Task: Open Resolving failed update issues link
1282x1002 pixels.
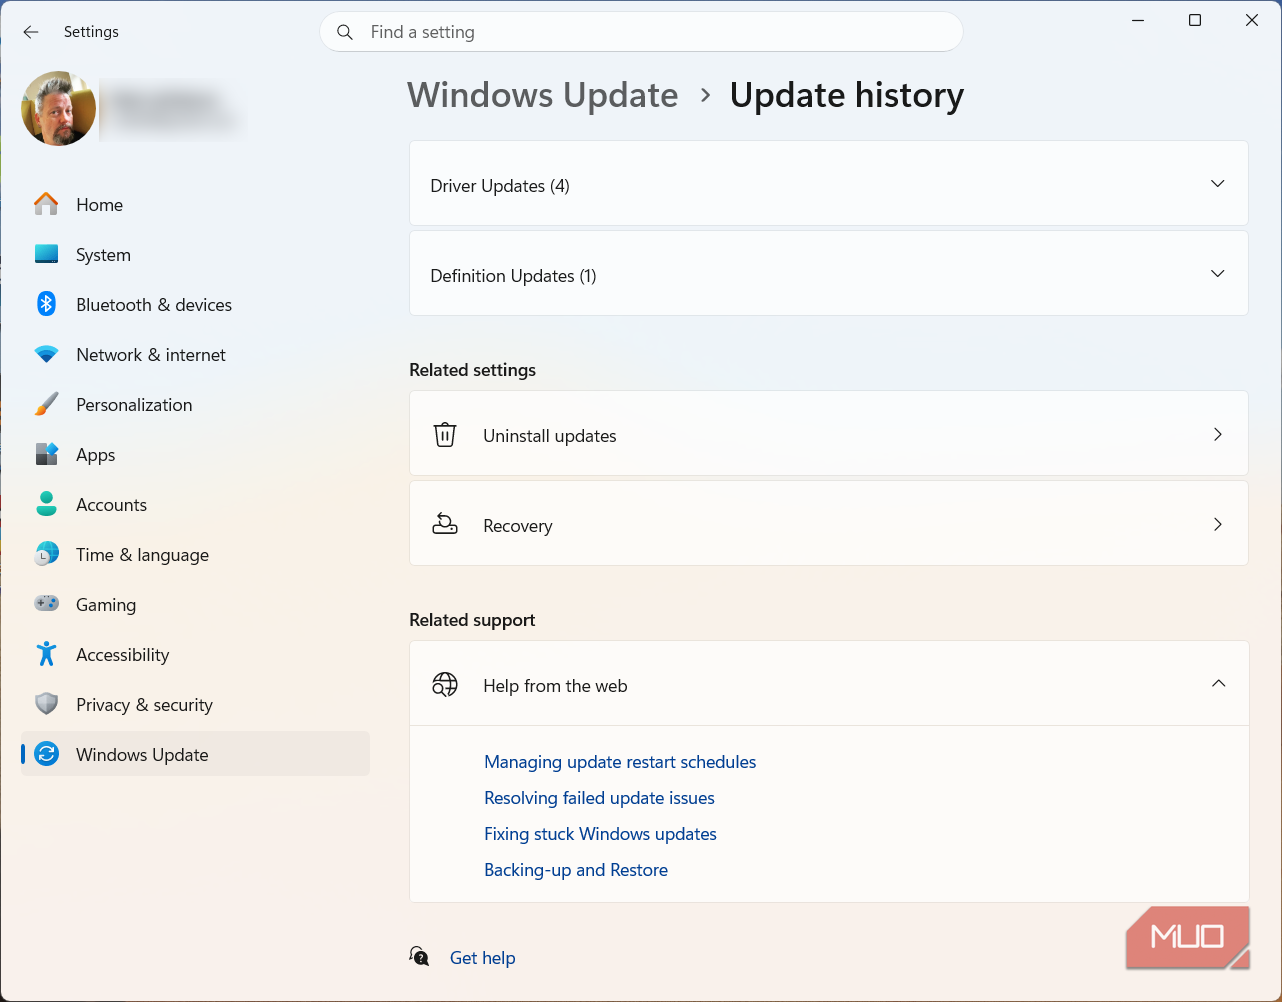Action: 599,798
